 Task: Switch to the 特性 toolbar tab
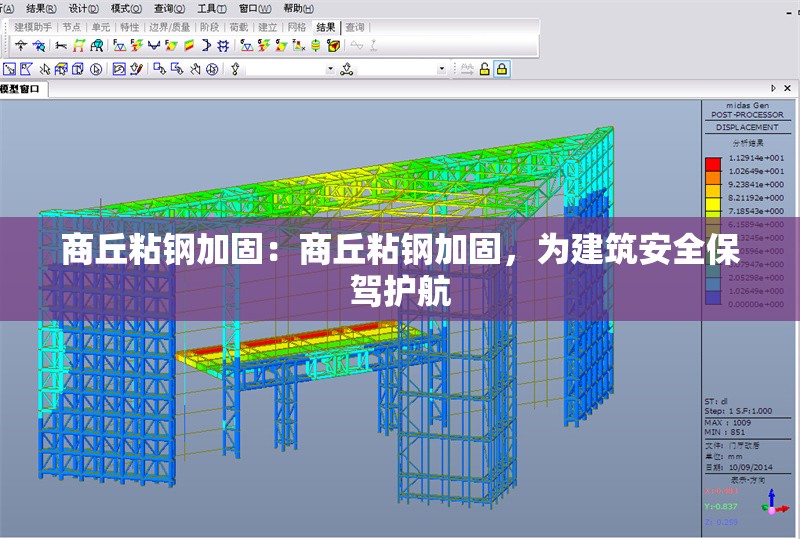pyautogui.click(x=130, y=27)
